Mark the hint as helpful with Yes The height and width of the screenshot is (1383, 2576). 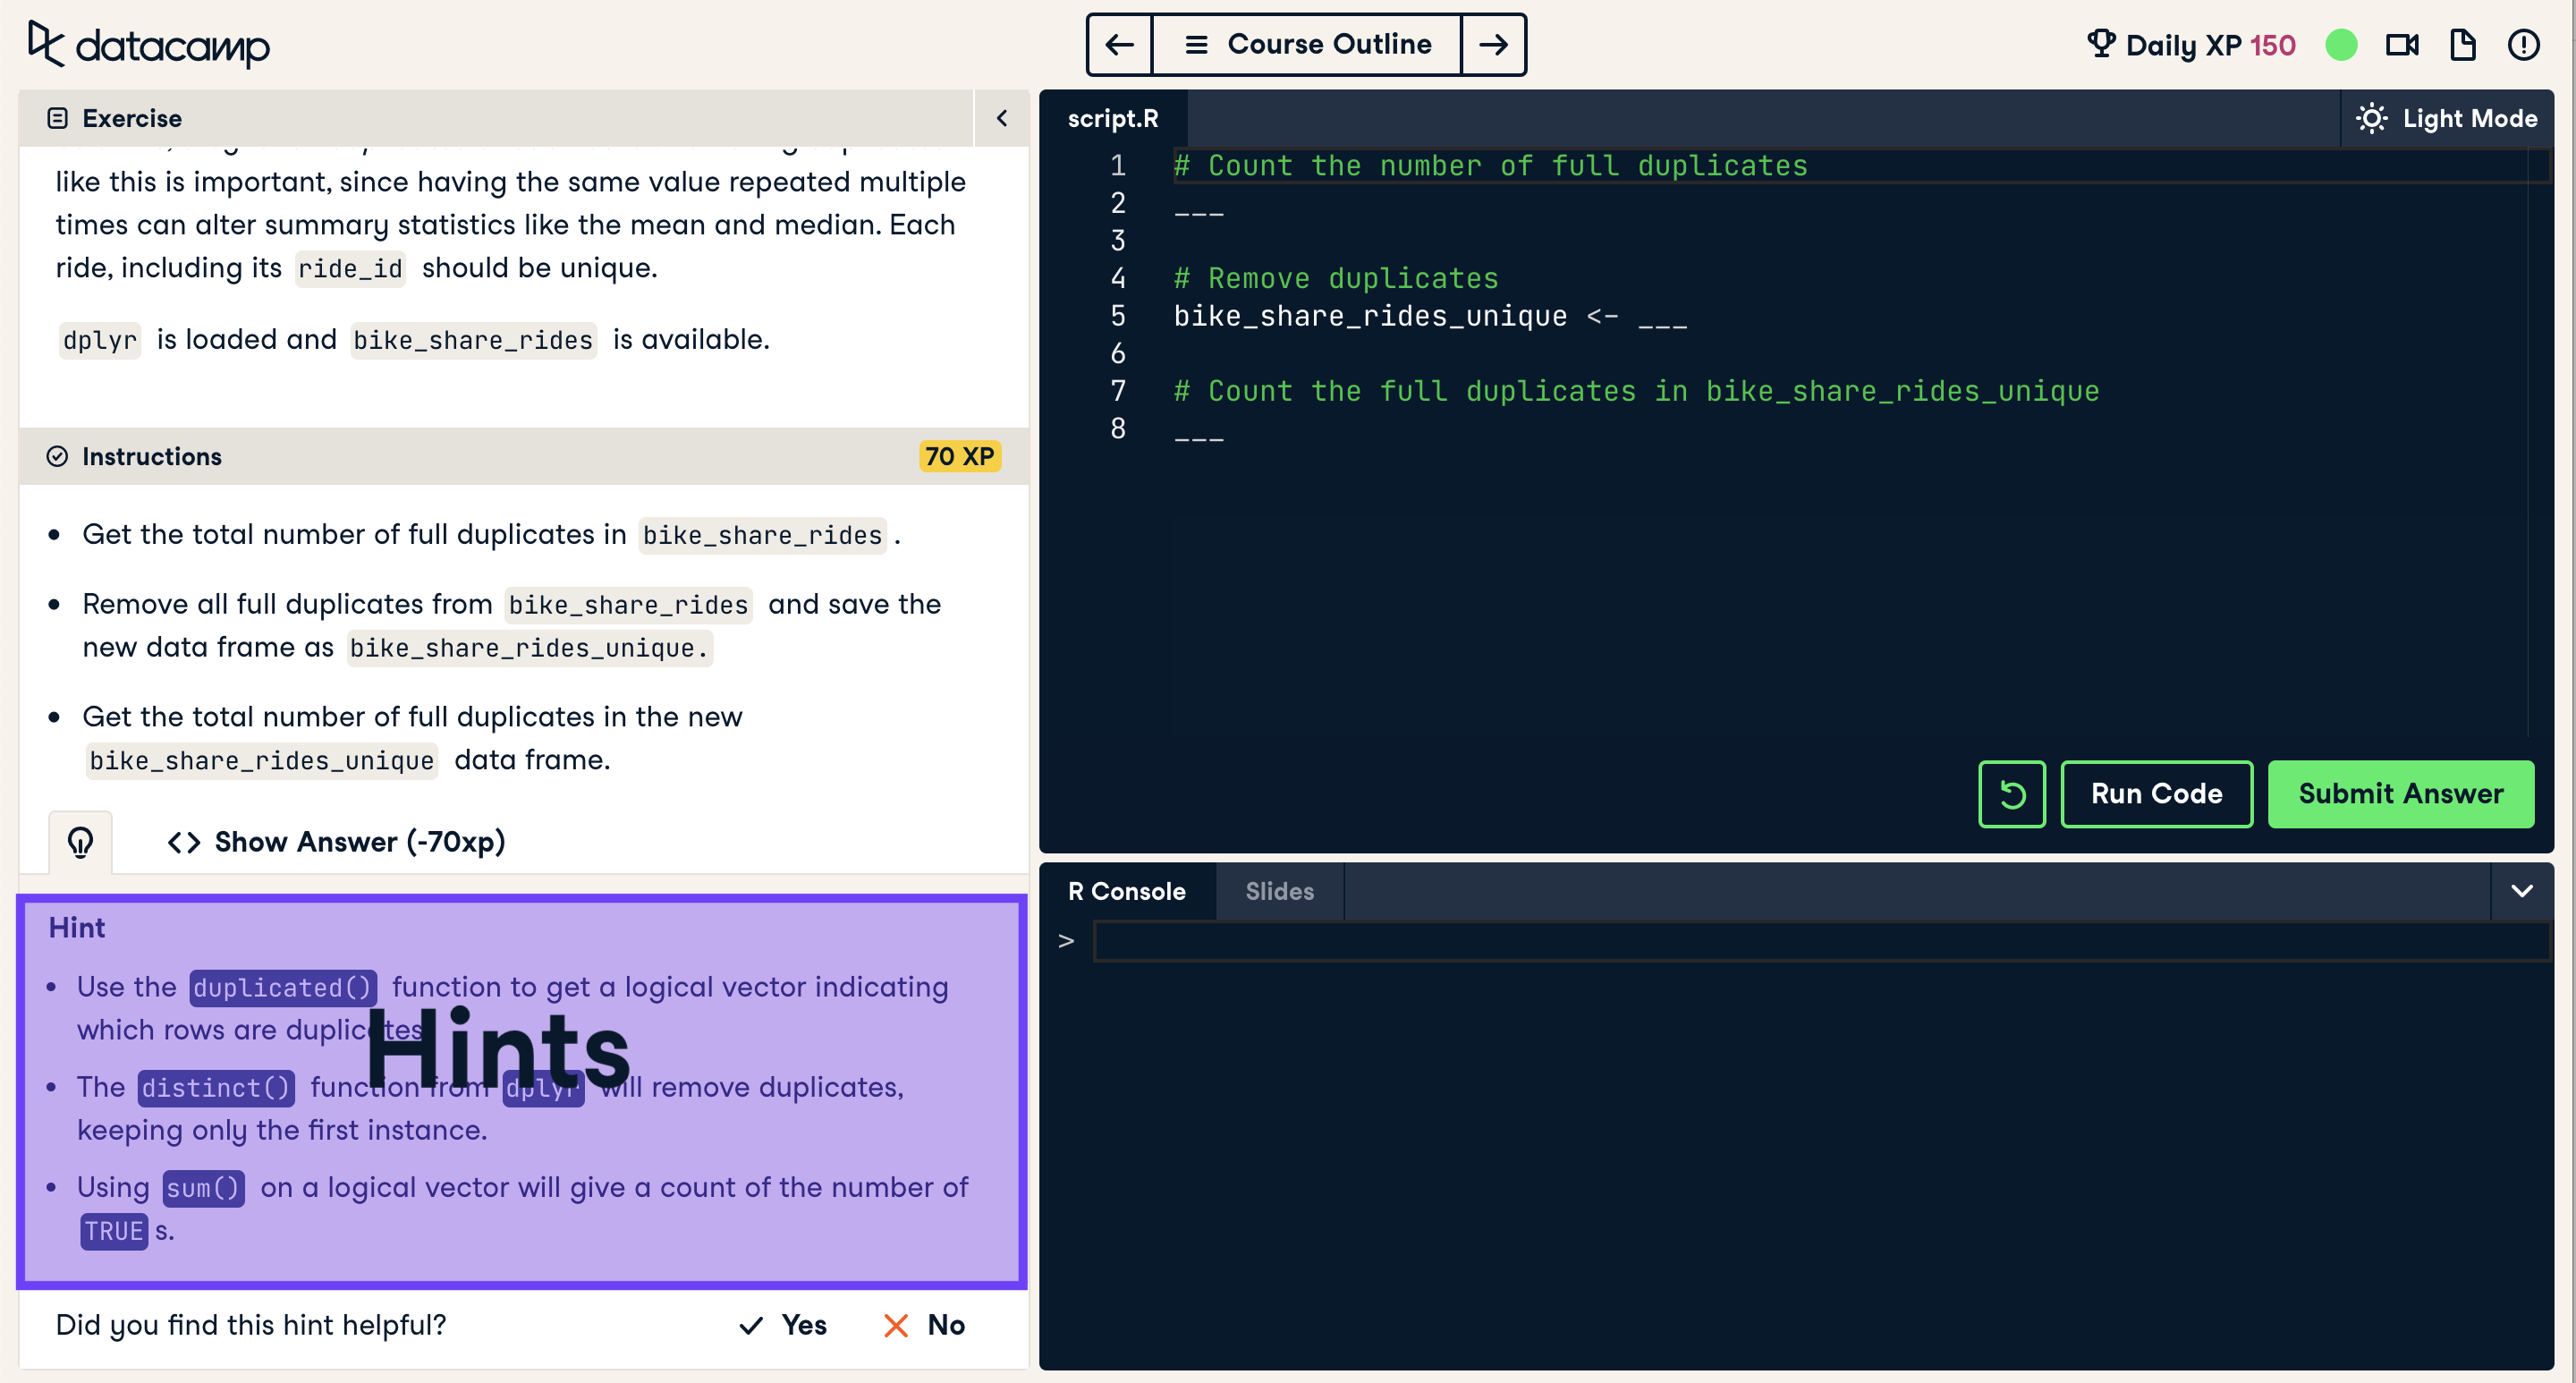pyautogui.click(x=783, y=1325)
